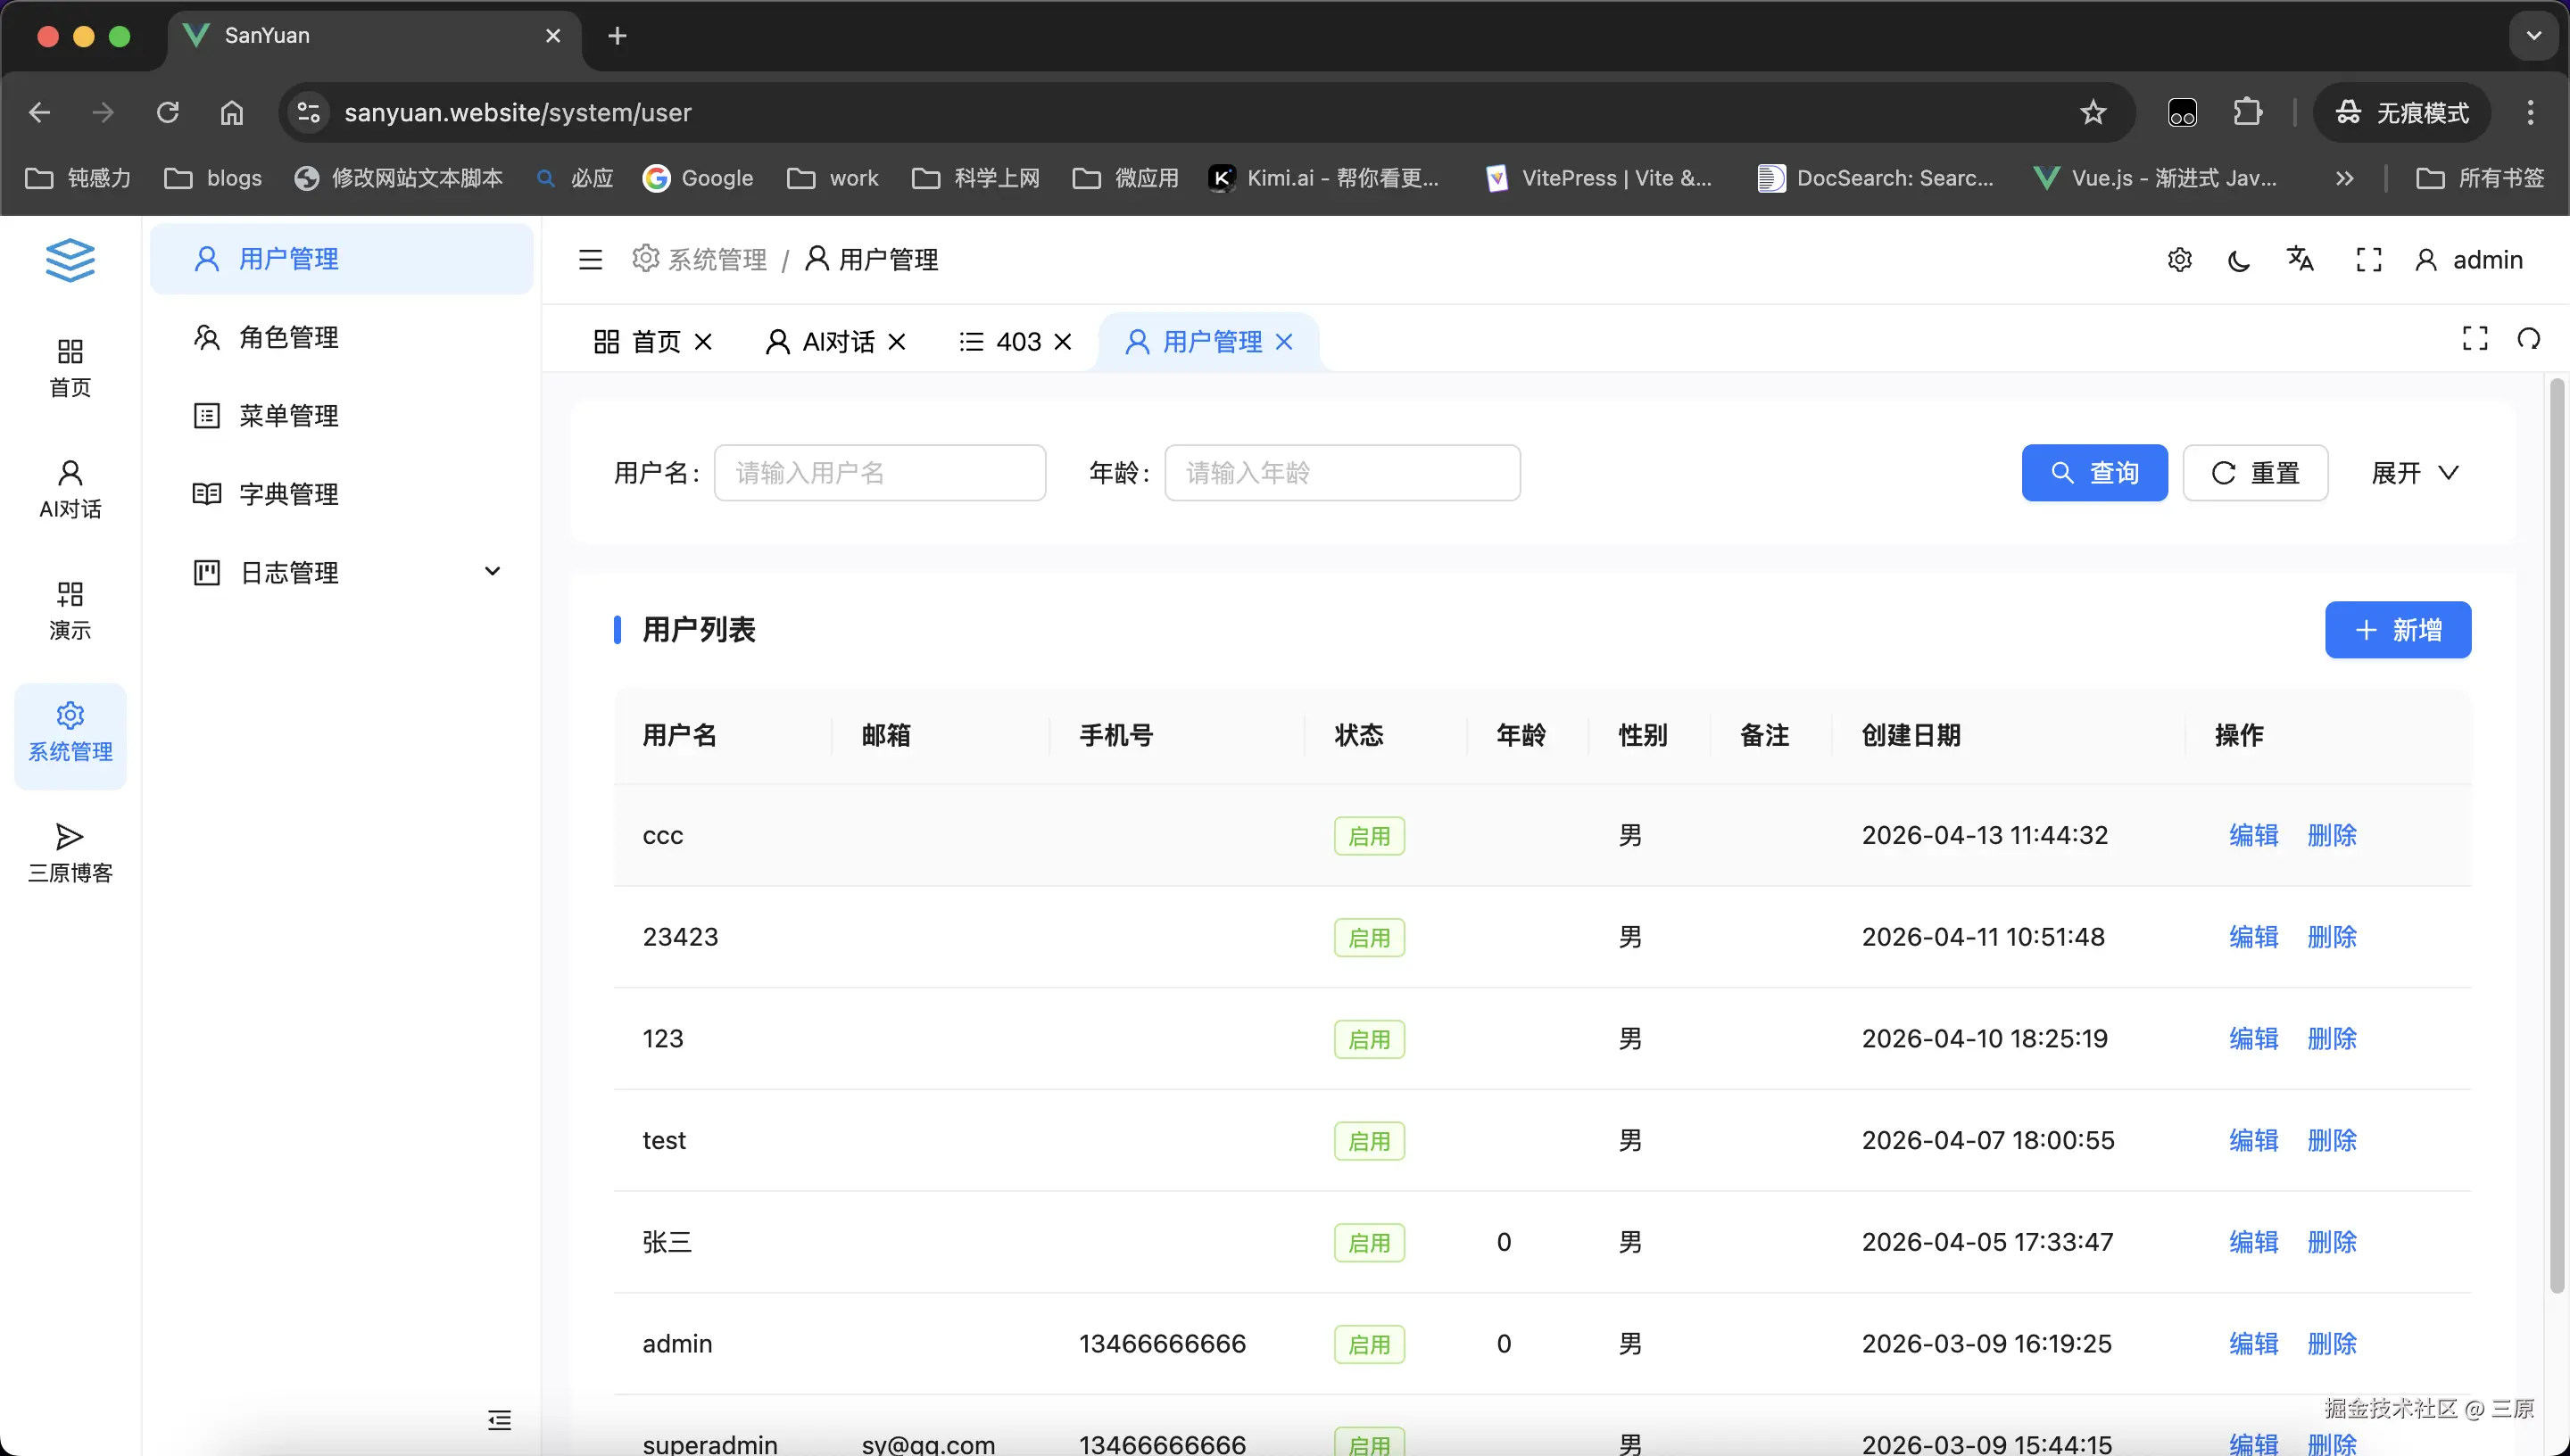Open 首页 home icon in the sidebar
Screen dimensions: 2570x1456
pos(69,366)
